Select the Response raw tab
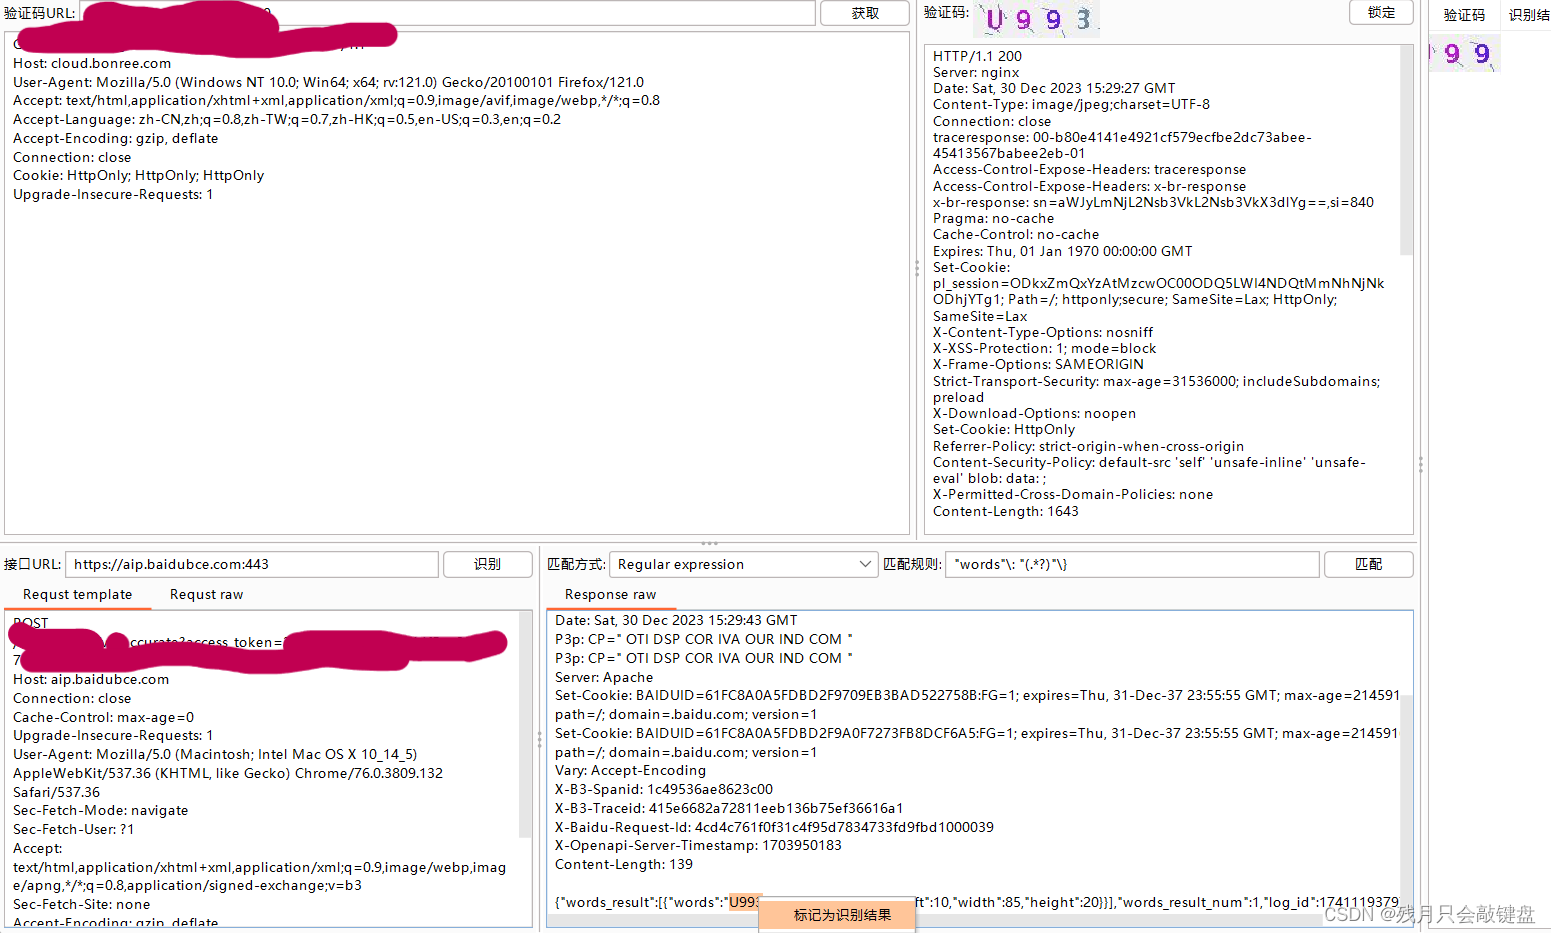 (610, 594)
